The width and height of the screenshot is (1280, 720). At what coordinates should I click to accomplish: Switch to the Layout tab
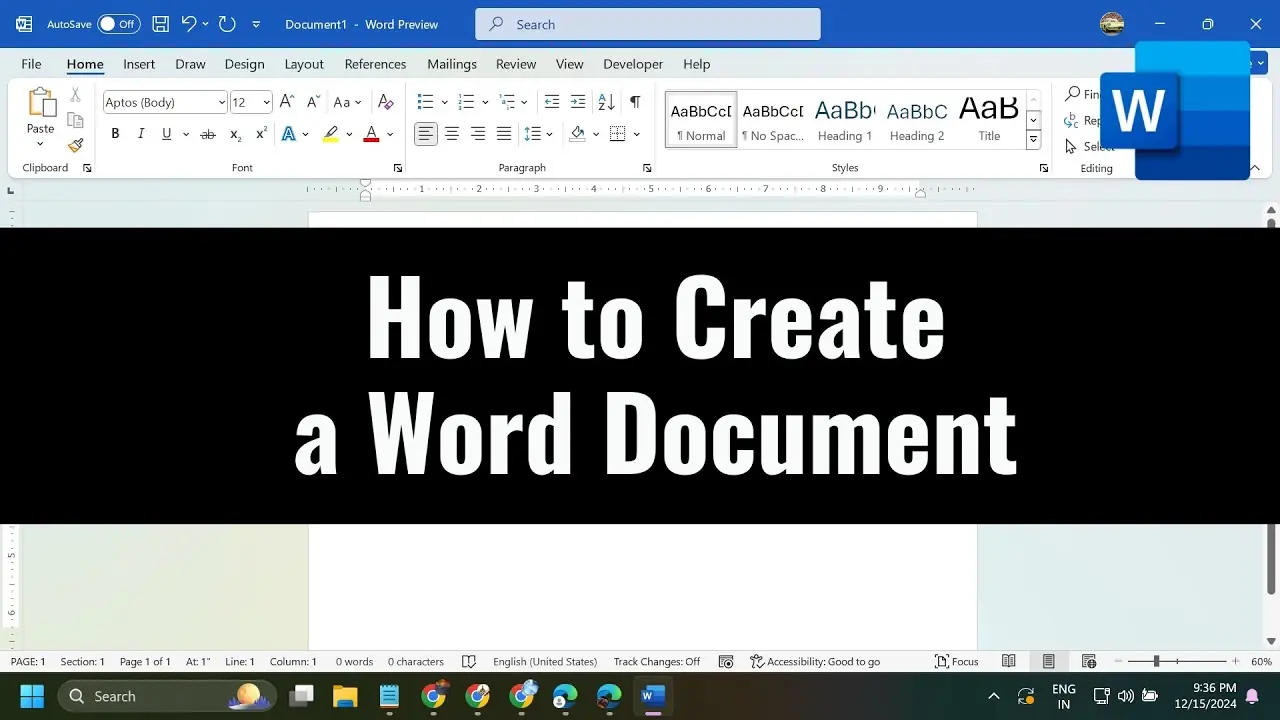(x=304, y=64)
